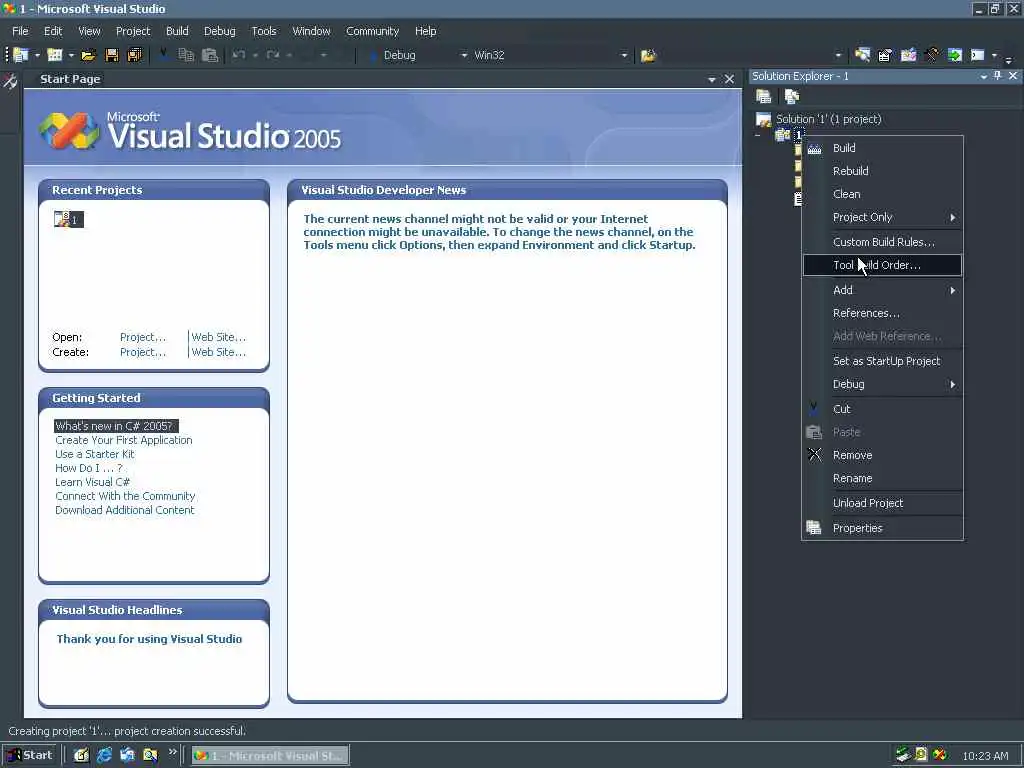1024x768 pixels.
Task: Click the Remove X icon in context menu
Action: (814, 455)
